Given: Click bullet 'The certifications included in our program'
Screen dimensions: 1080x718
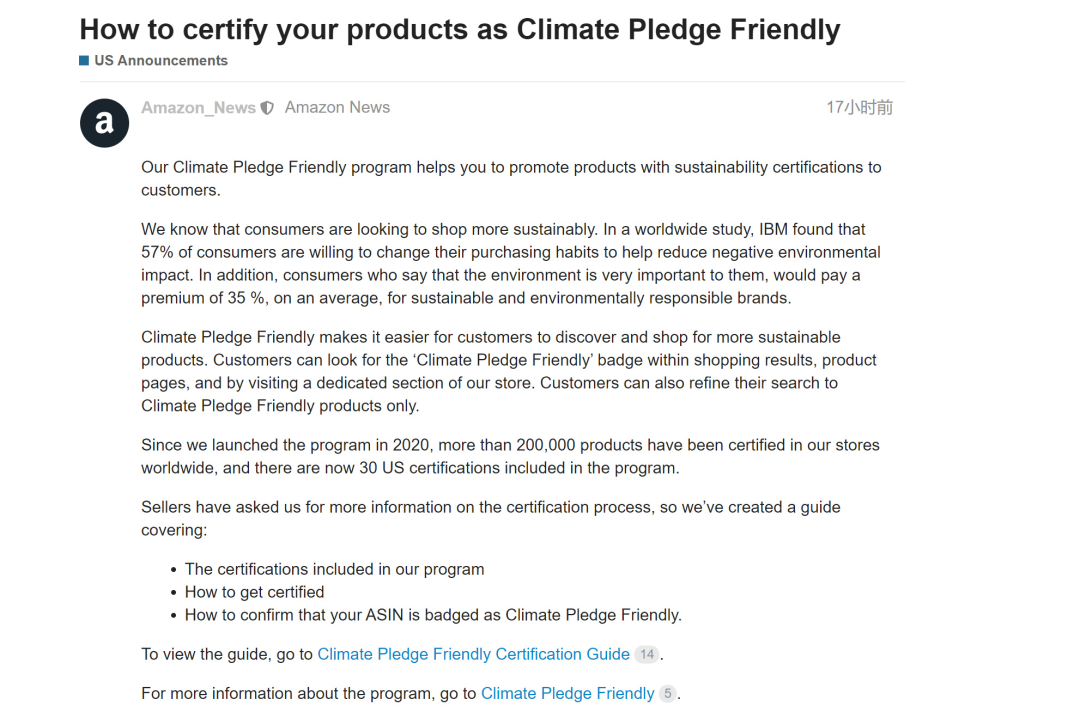Looking at the screenshot, I should pyautogui.click(x=334, y=569).
